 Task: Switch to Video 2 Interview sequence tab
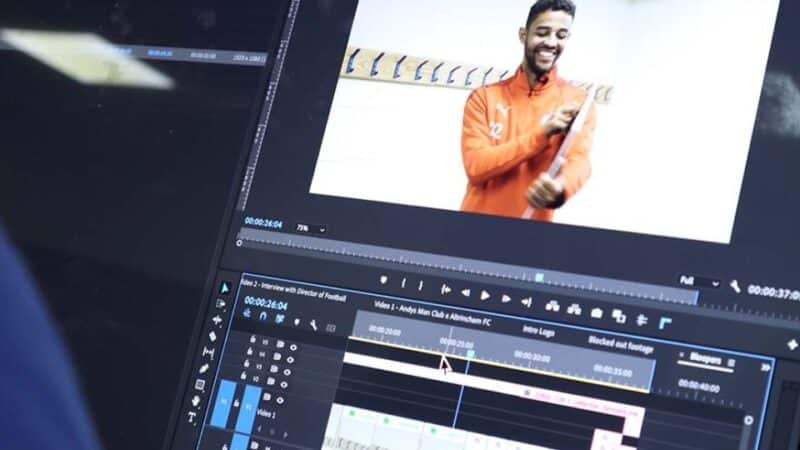294,290
